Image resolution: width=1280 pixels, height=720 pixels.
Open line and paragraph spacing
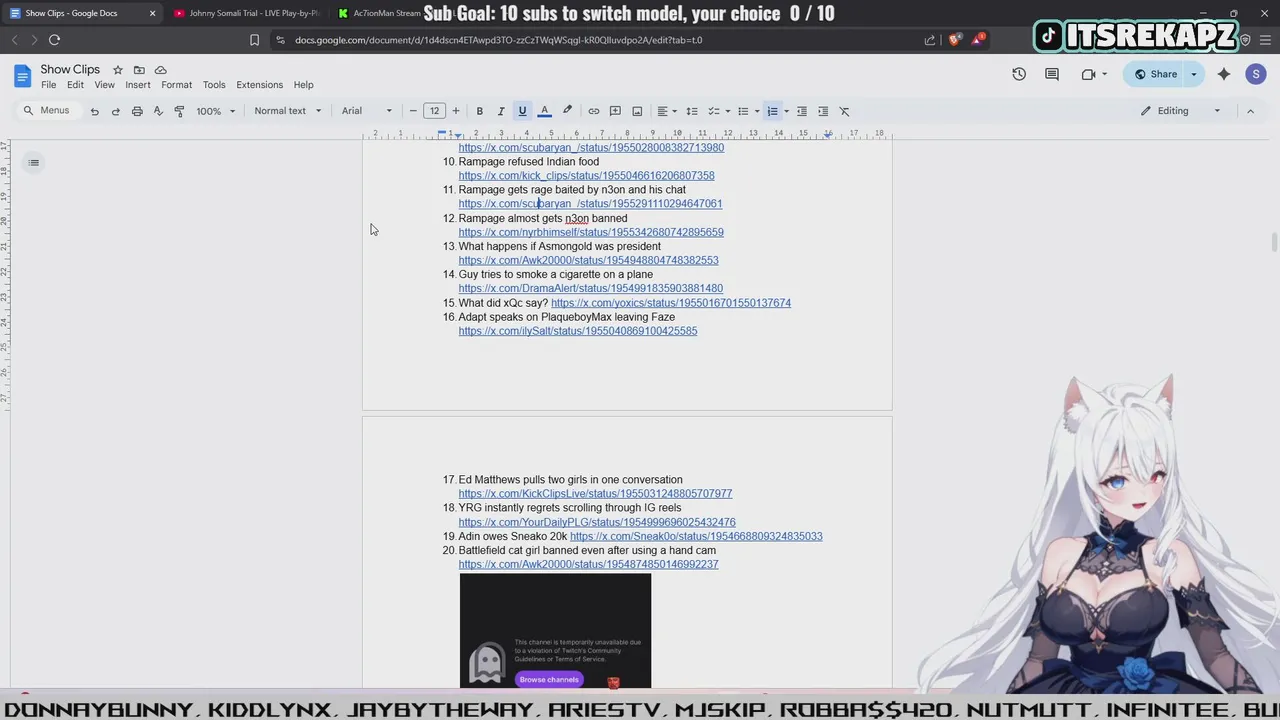[x=691, y=111]
